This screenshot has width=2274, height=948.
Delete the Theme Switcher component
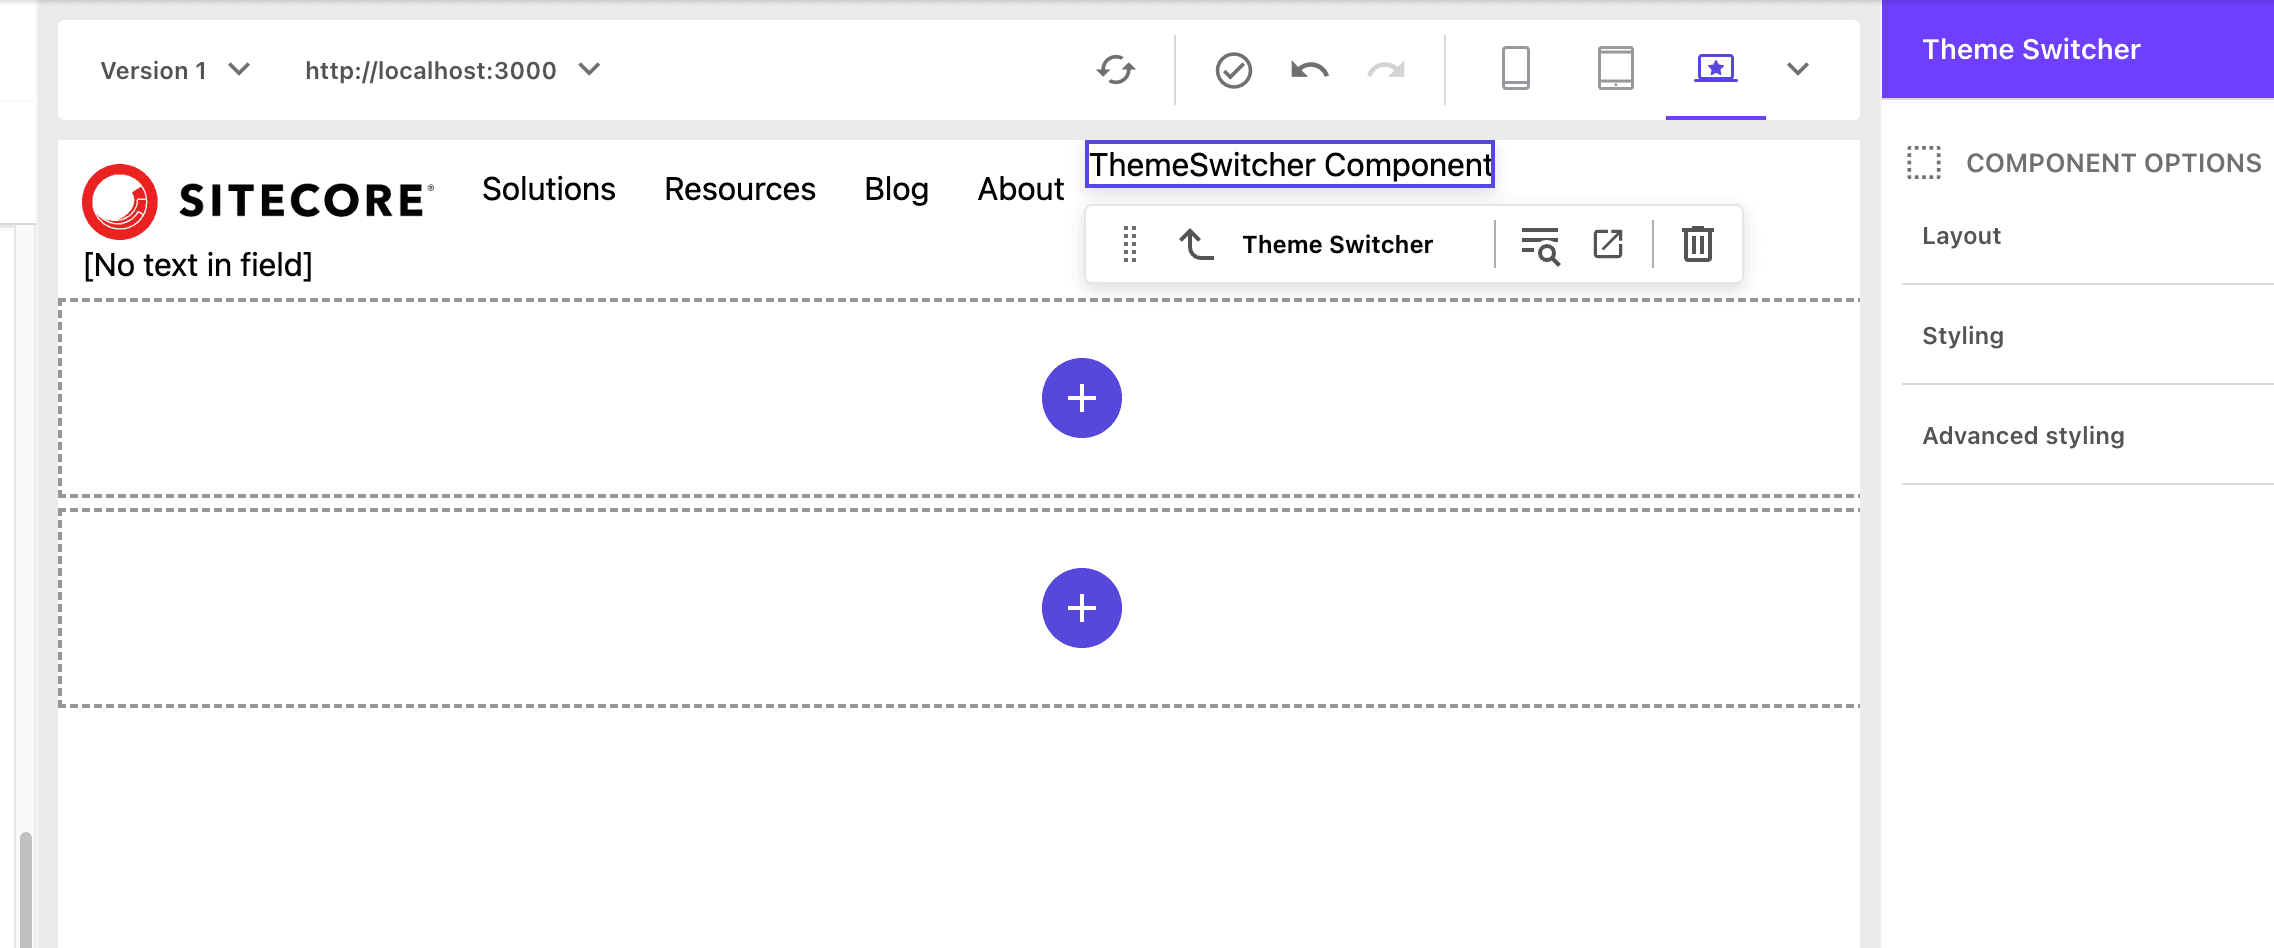tap(1697, 244)
